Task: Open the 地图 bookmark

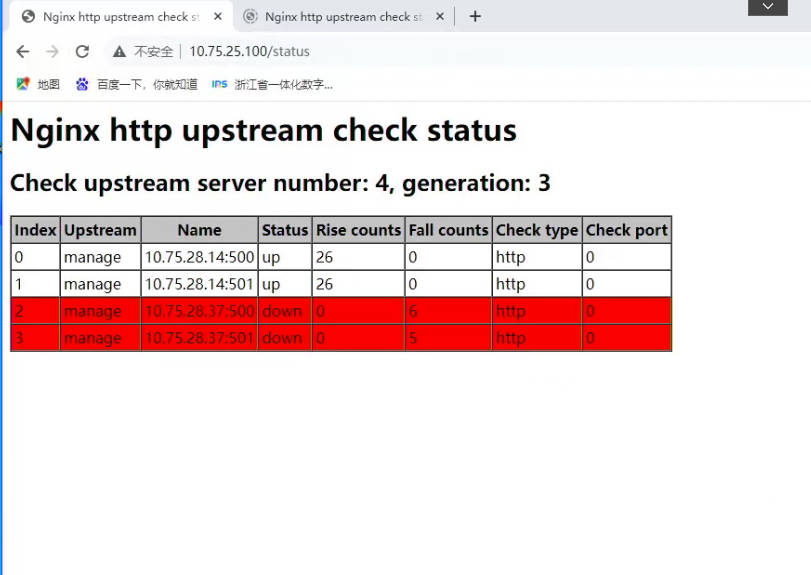Action: tap(49, 84)
